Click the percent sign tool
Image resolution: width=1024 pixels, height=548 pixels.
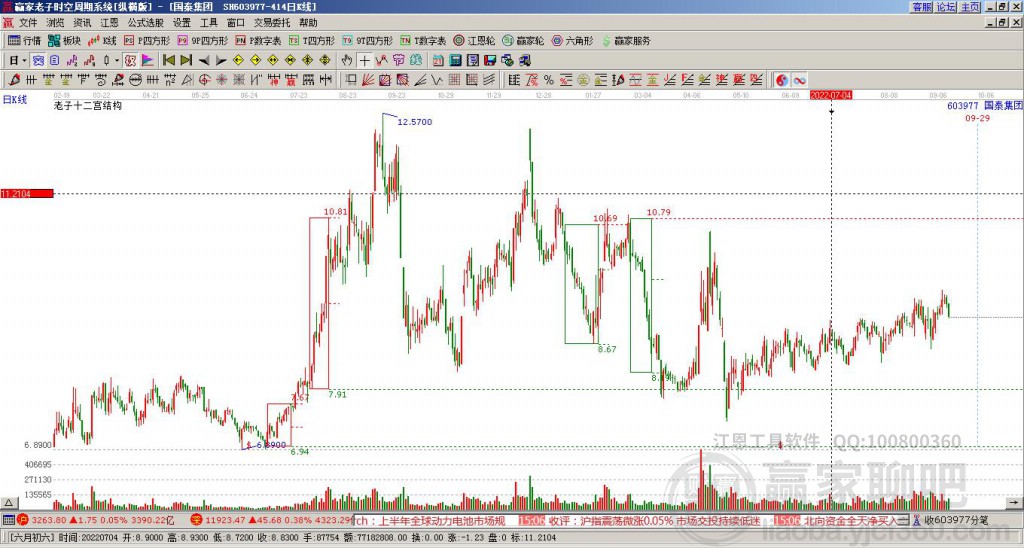549,80
